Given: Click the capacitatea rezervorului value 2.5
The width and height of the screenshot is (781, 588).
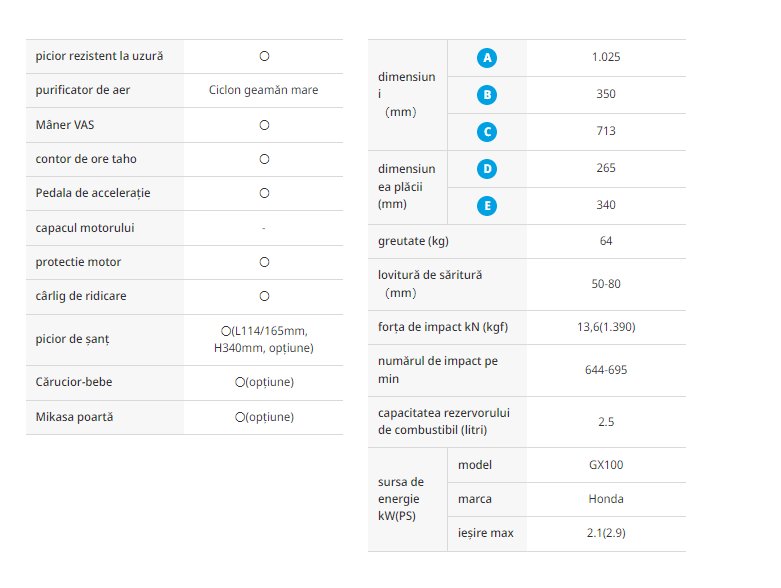Looking at the screenshot, I should [x=606, y=422].
